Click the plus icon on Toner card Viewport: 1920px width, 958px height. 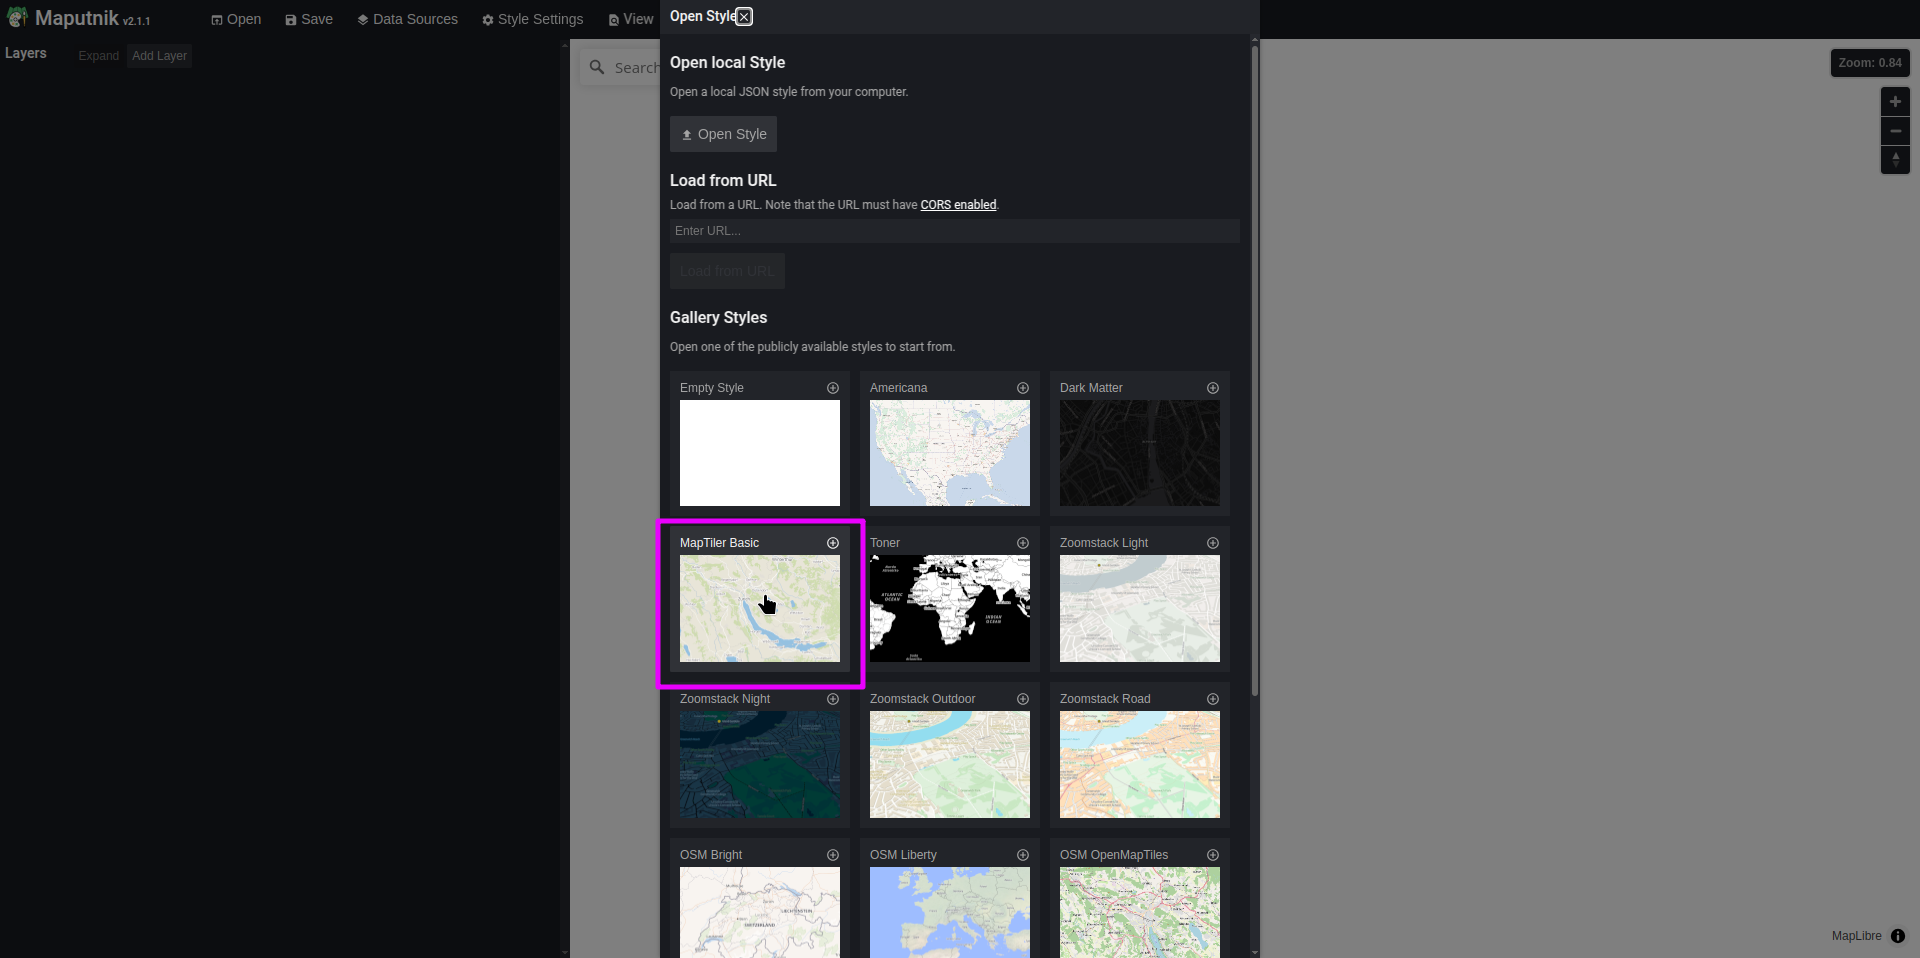[x=1022, y=543]
